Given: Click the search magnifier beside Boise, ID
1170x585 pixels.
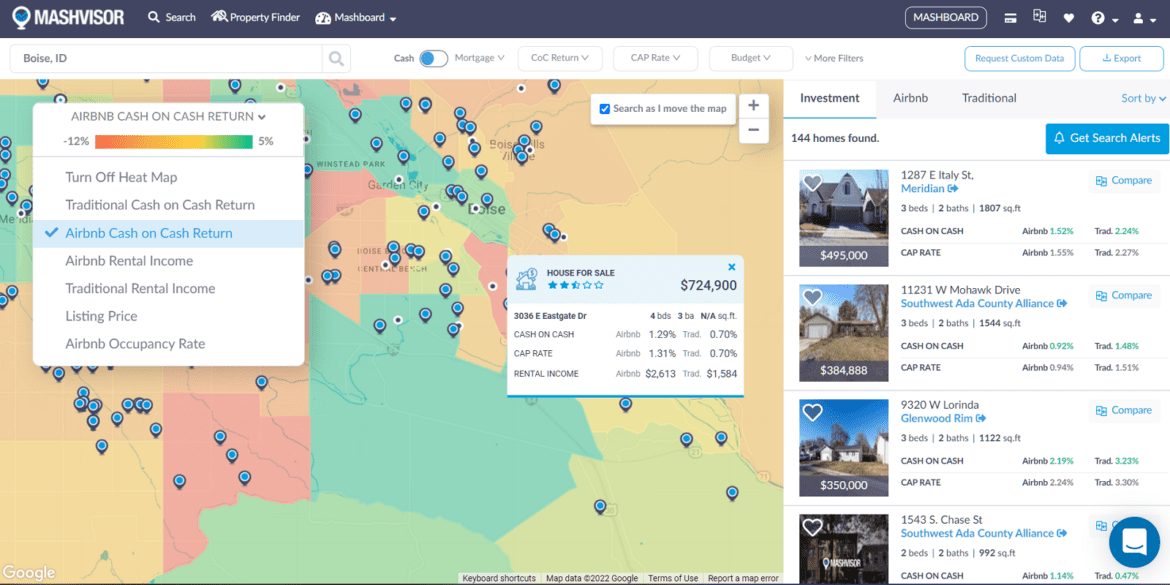Looking at the screenshot, I should point(336,58).
